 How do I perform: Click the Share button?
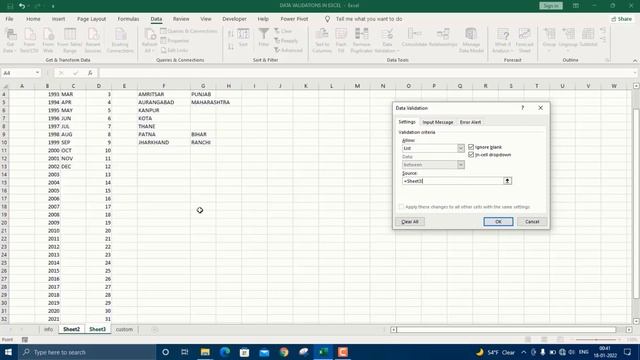[x=621, y=19]
